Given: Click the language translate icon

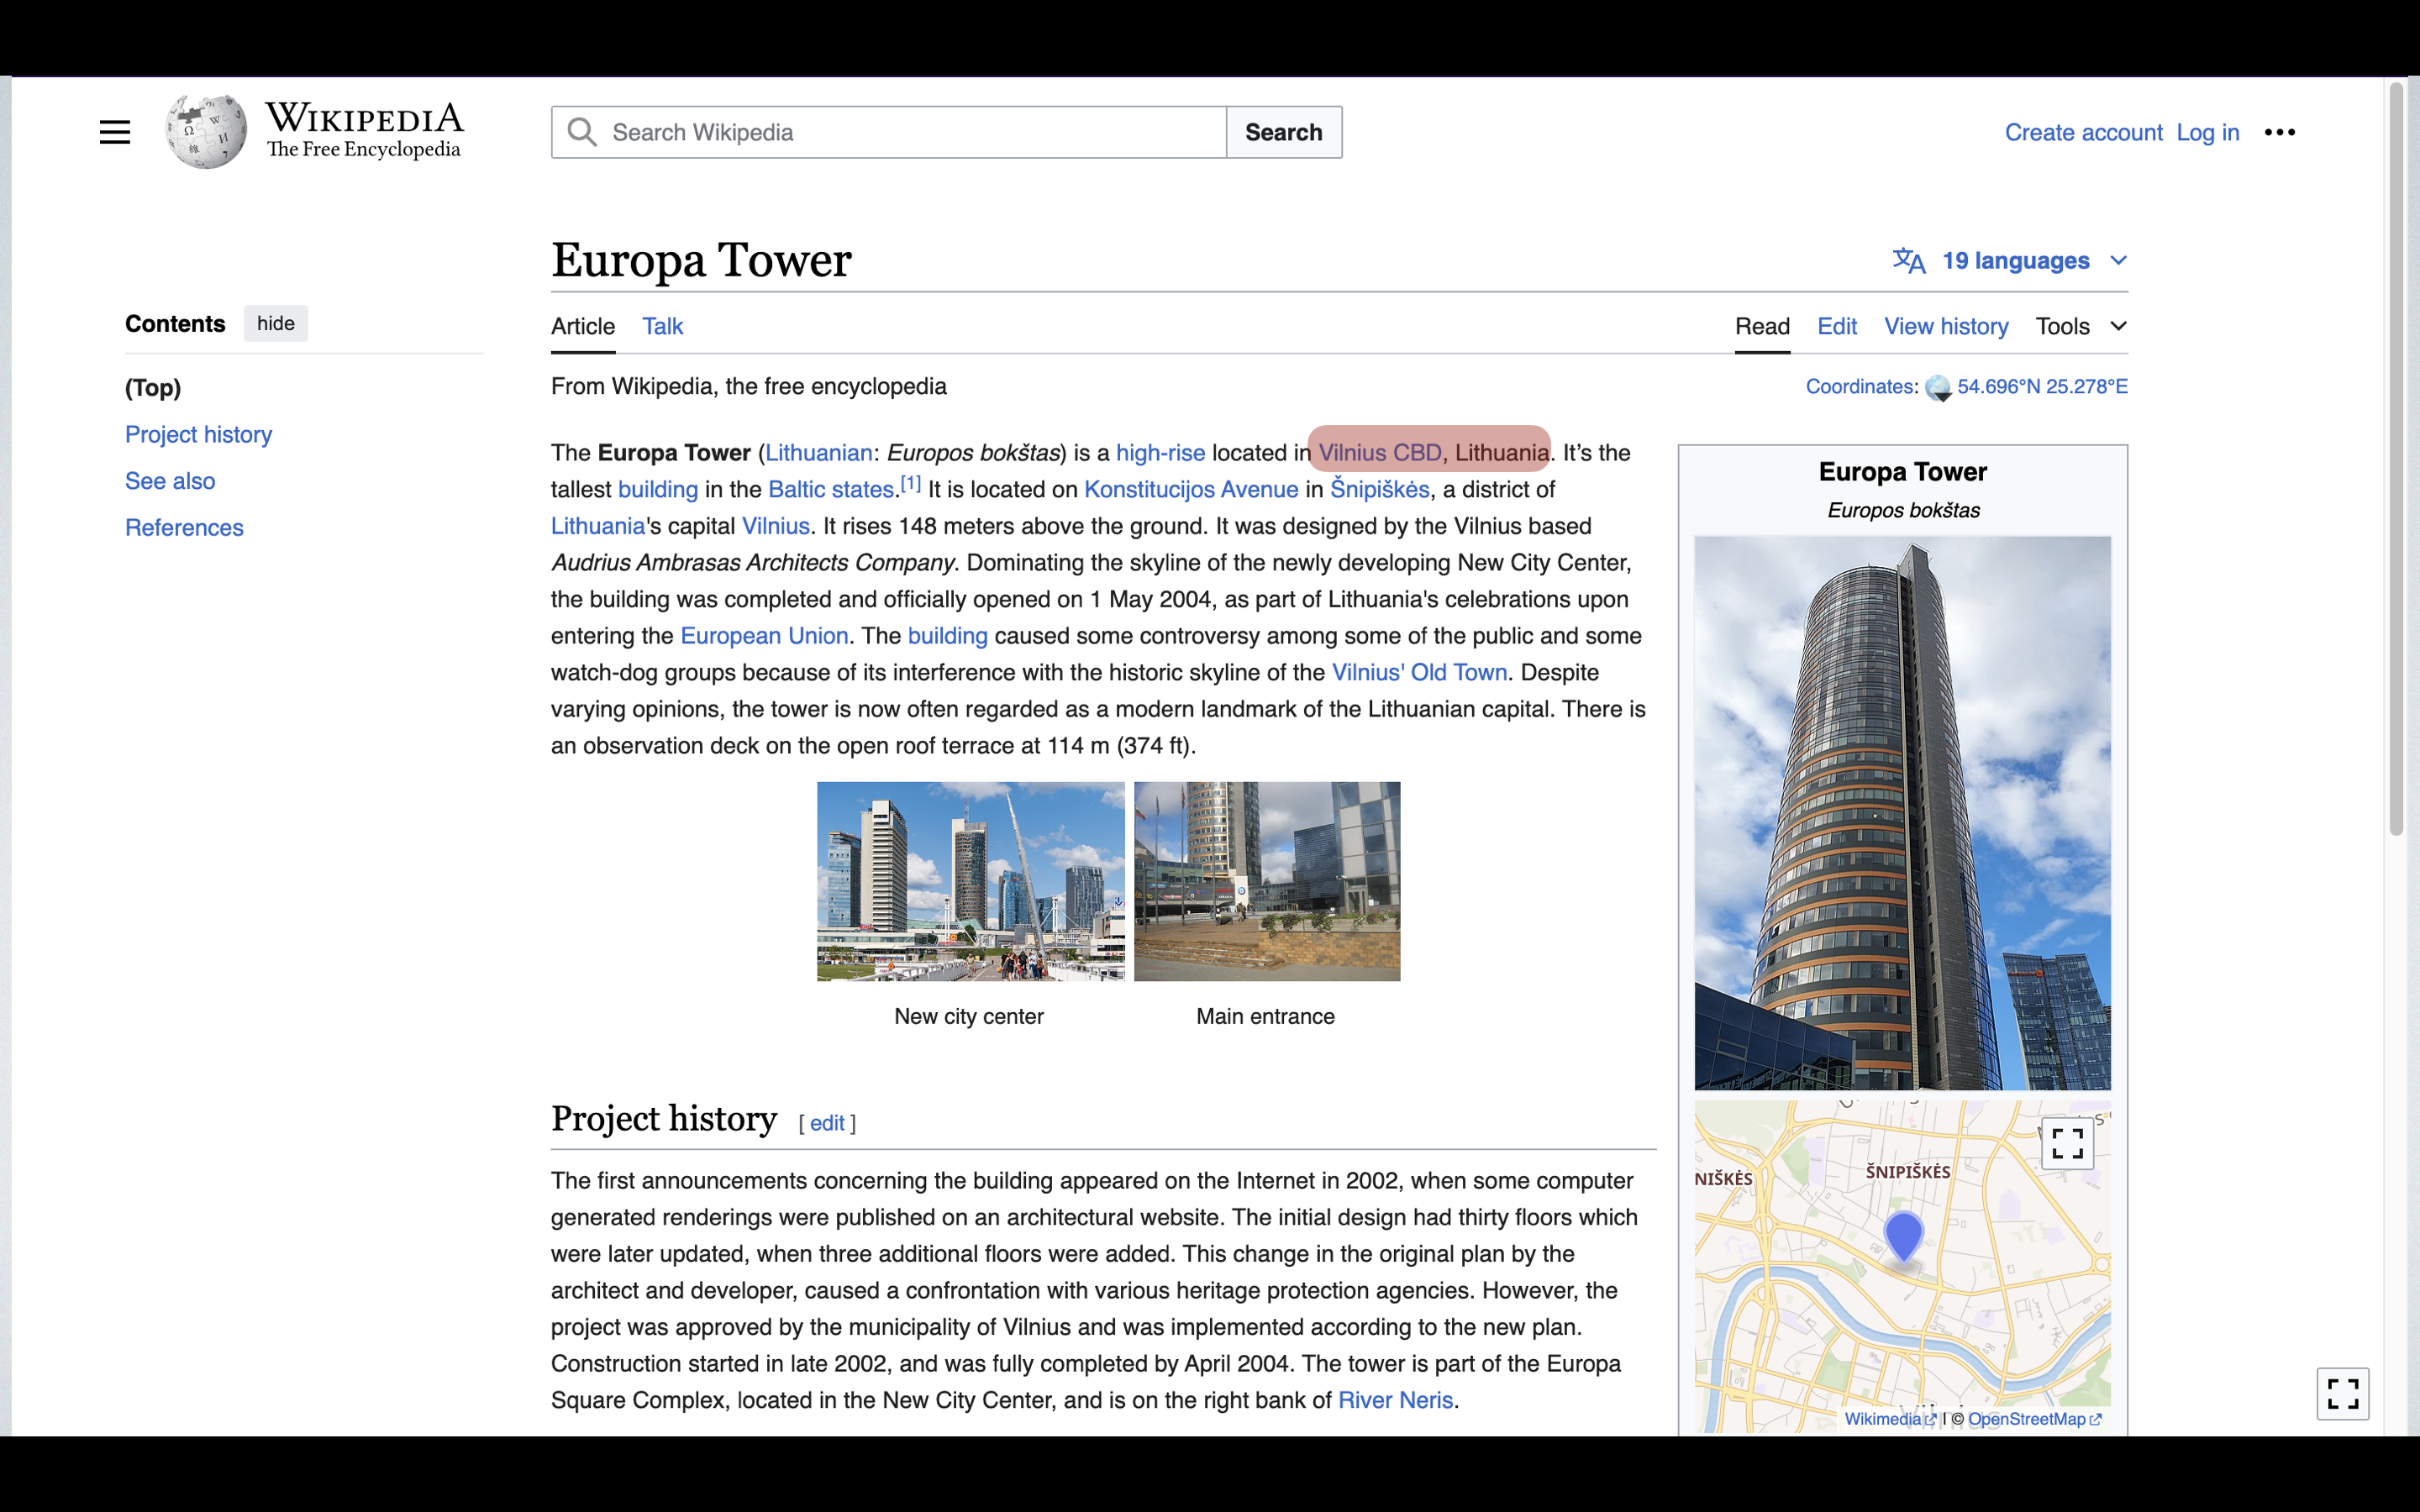Looking at the screenshot, I should (1908, 261).
